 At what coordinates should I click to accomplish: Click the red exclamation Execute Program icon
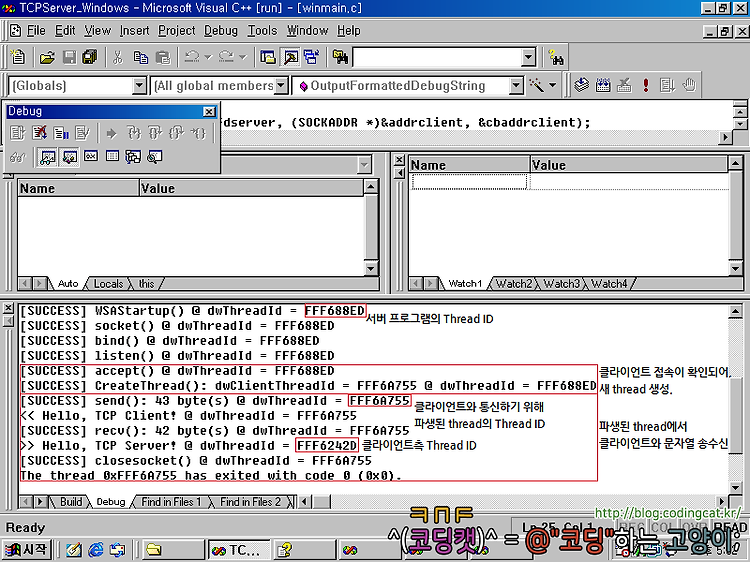tap(646, 85)
